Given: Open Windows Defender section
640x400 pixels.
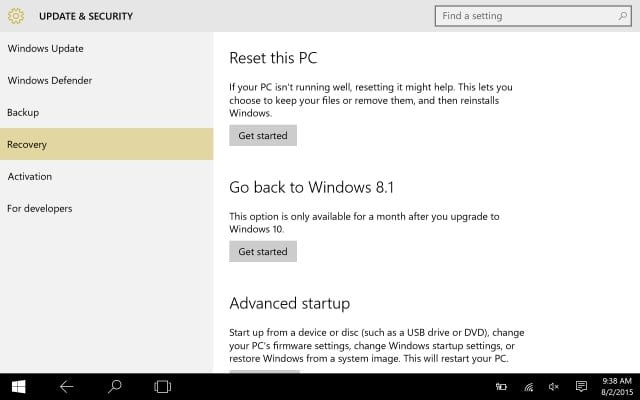Looking at the screenshot, I should pyautogui.click(x=107, y=80).
